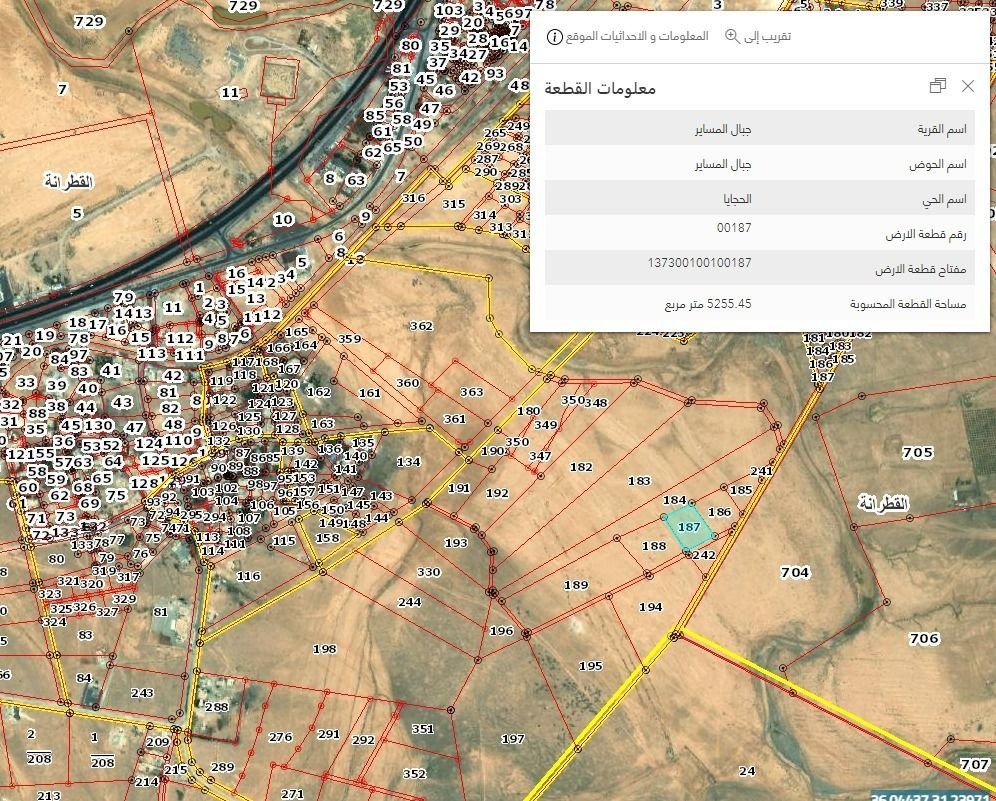
Task: Click on parcel 706 on the map
Action: pyautogui.click(x=923, y=638)
